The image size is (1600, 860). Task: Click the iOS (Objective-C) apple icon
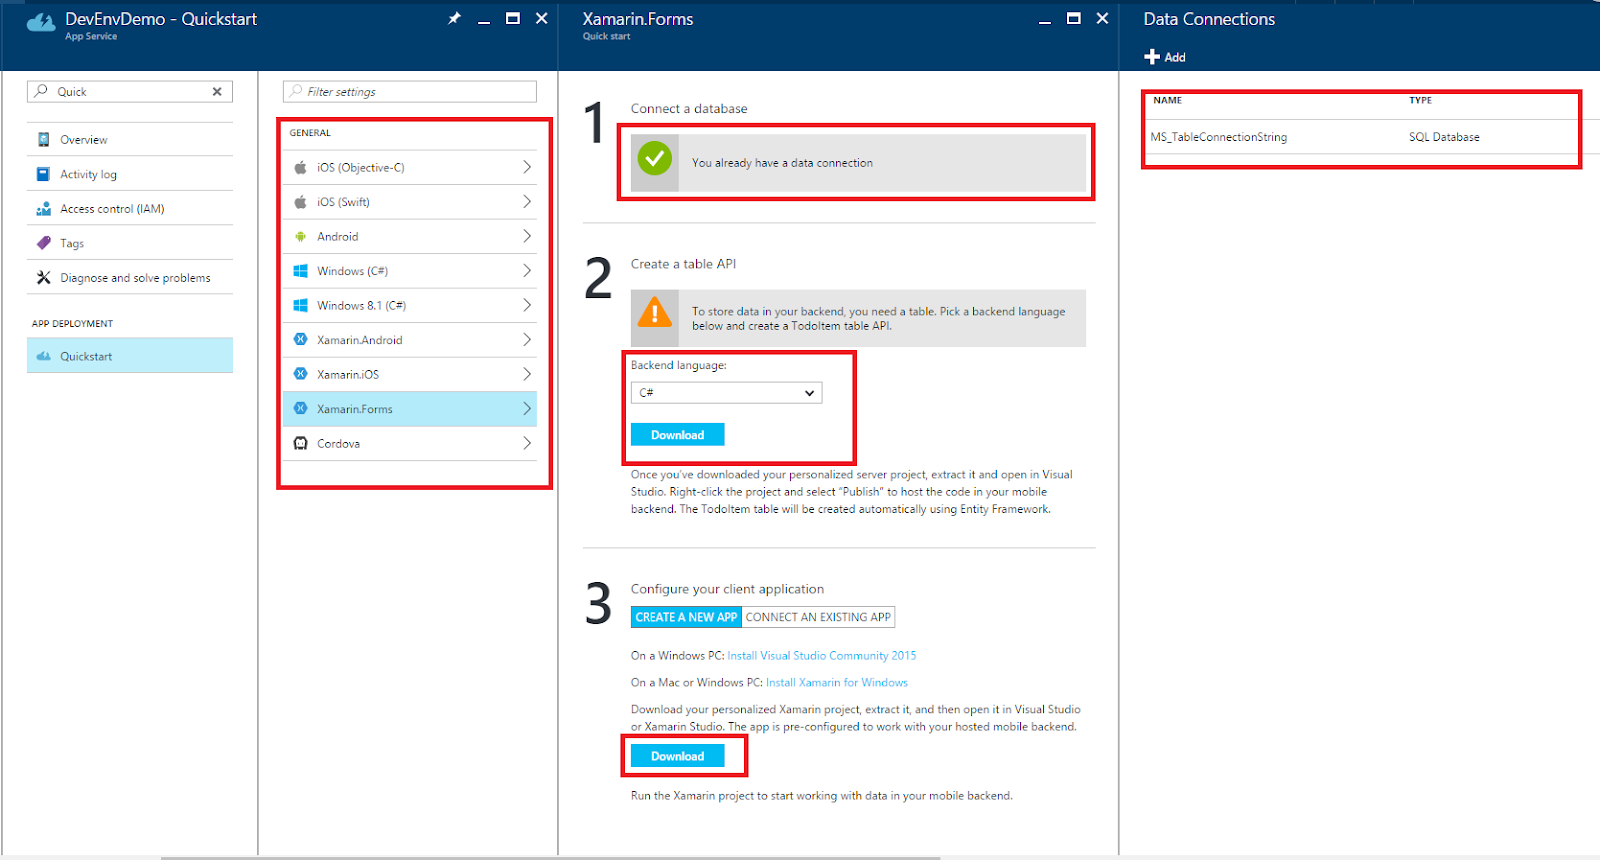click(300, 167)
